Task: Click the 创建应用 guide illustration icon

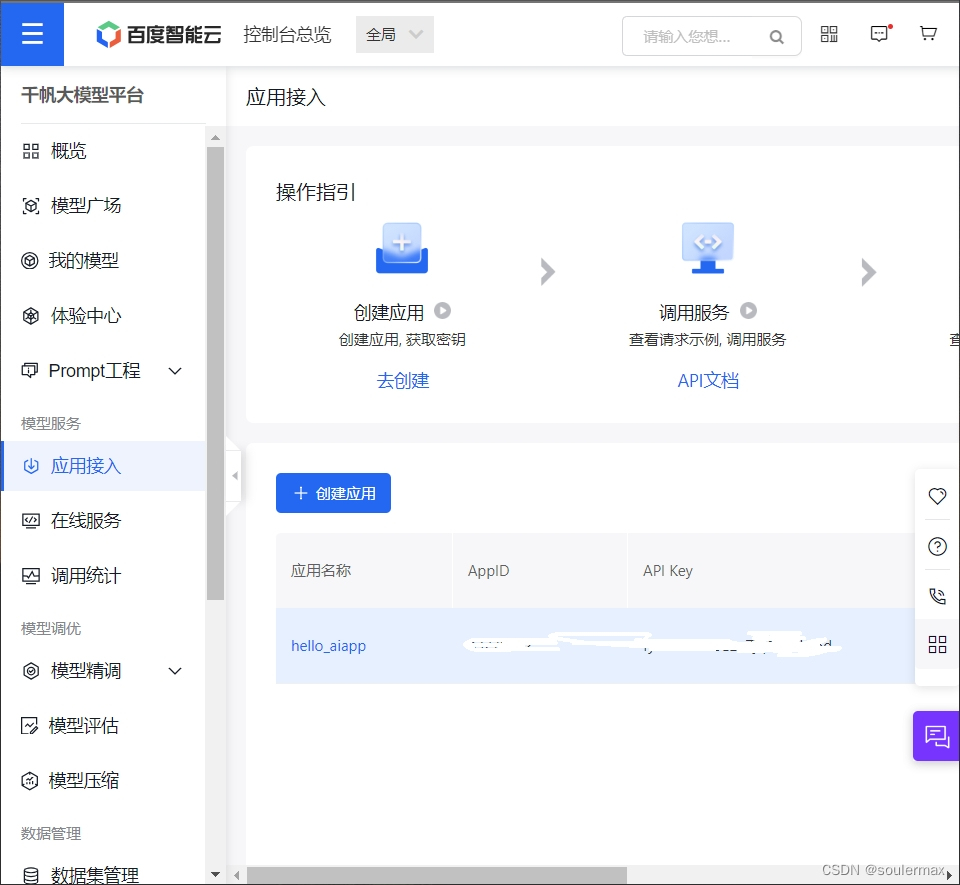Action: (402, 248)
